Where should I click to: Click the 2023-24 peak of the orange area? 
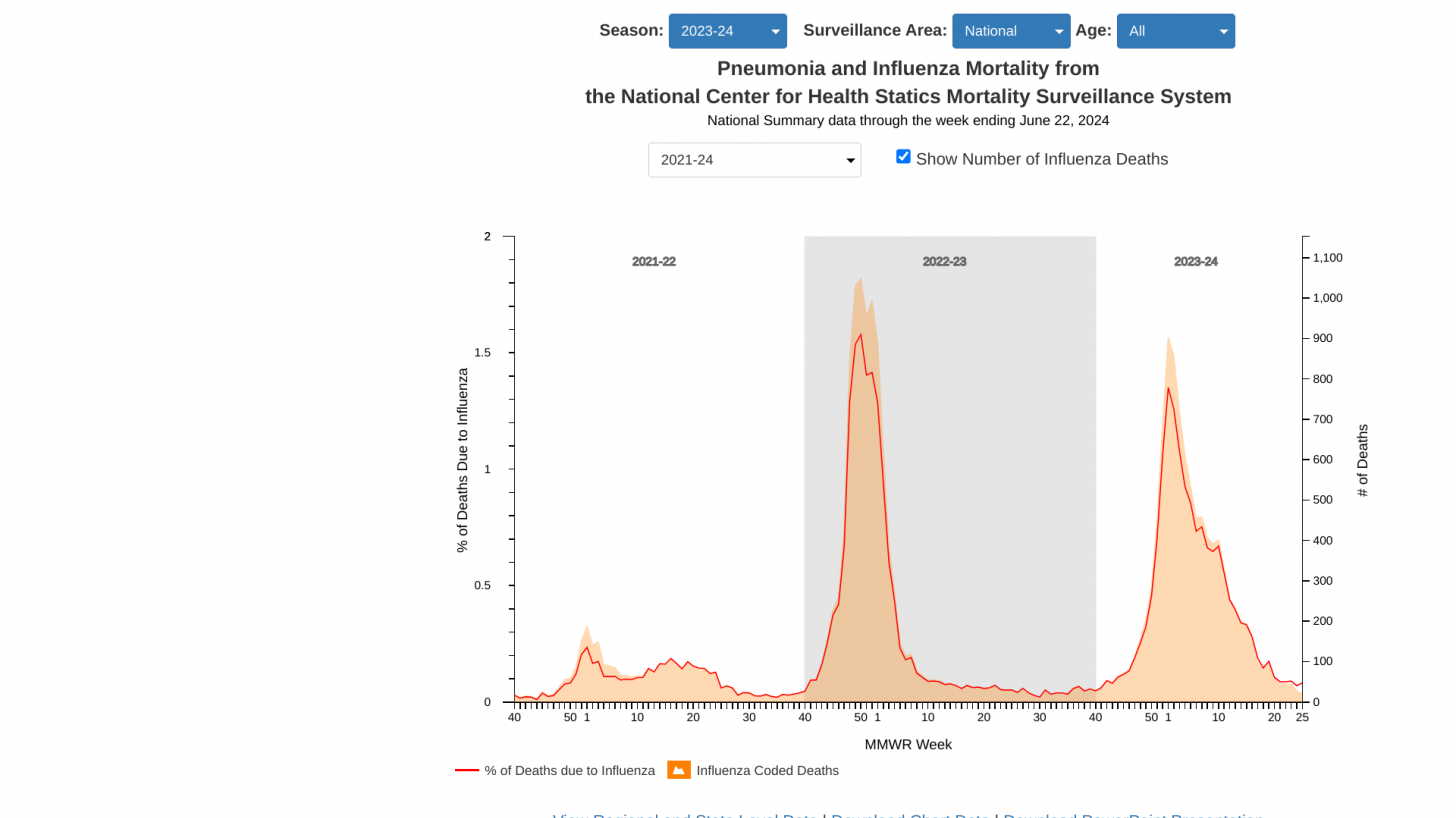pyautogui.click(x=1167, y=337)
